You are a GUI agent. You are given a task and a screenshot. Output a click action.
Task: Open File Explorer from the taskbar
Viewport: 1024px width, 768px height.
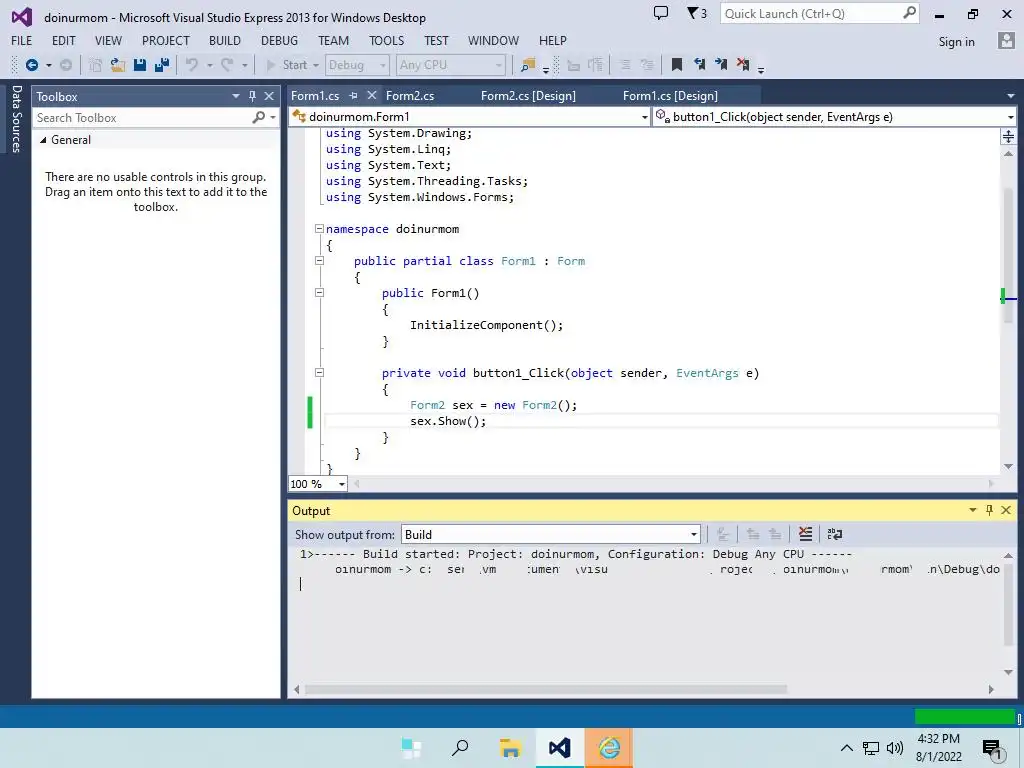510,748
